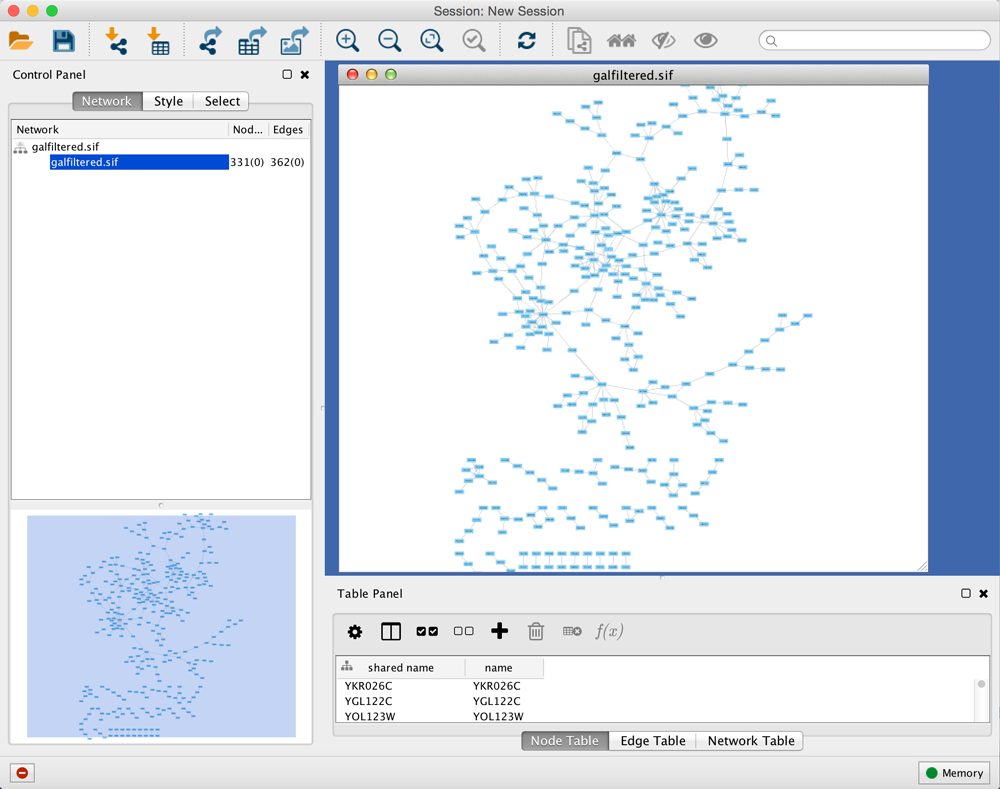Switch to the Style tab
This screenshot has width=1000, height=789.
[x=168, y=101]
